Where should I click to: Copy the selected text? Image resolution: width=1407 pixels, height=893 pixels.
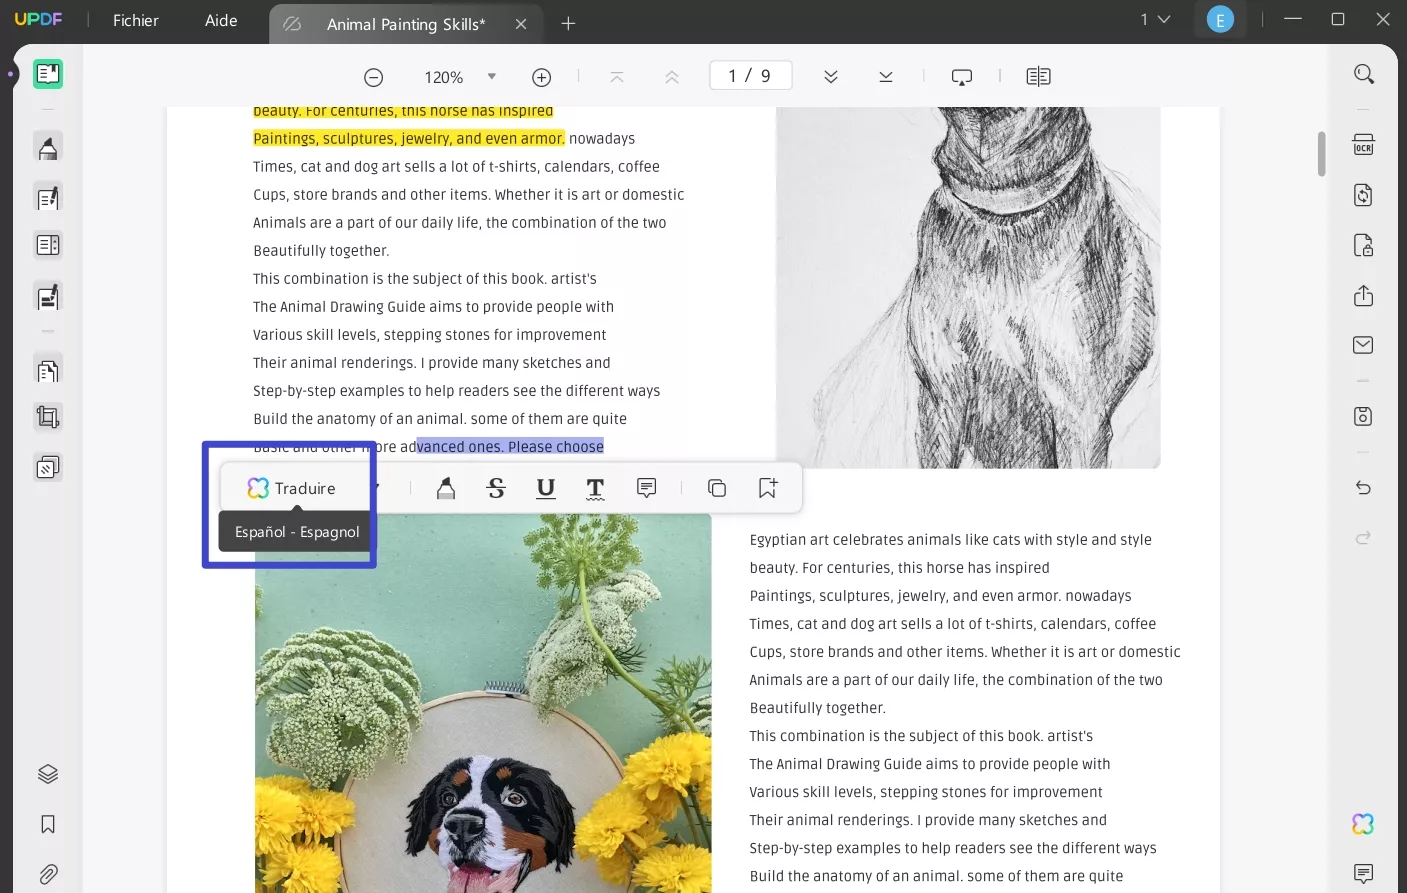point(717,488)
